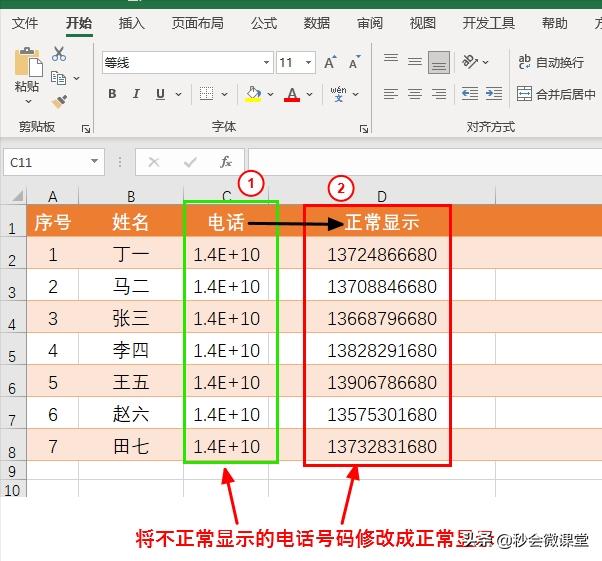Click 合并后居中 merge and center
The image size is (602, 561).
[x=556, y=94]
